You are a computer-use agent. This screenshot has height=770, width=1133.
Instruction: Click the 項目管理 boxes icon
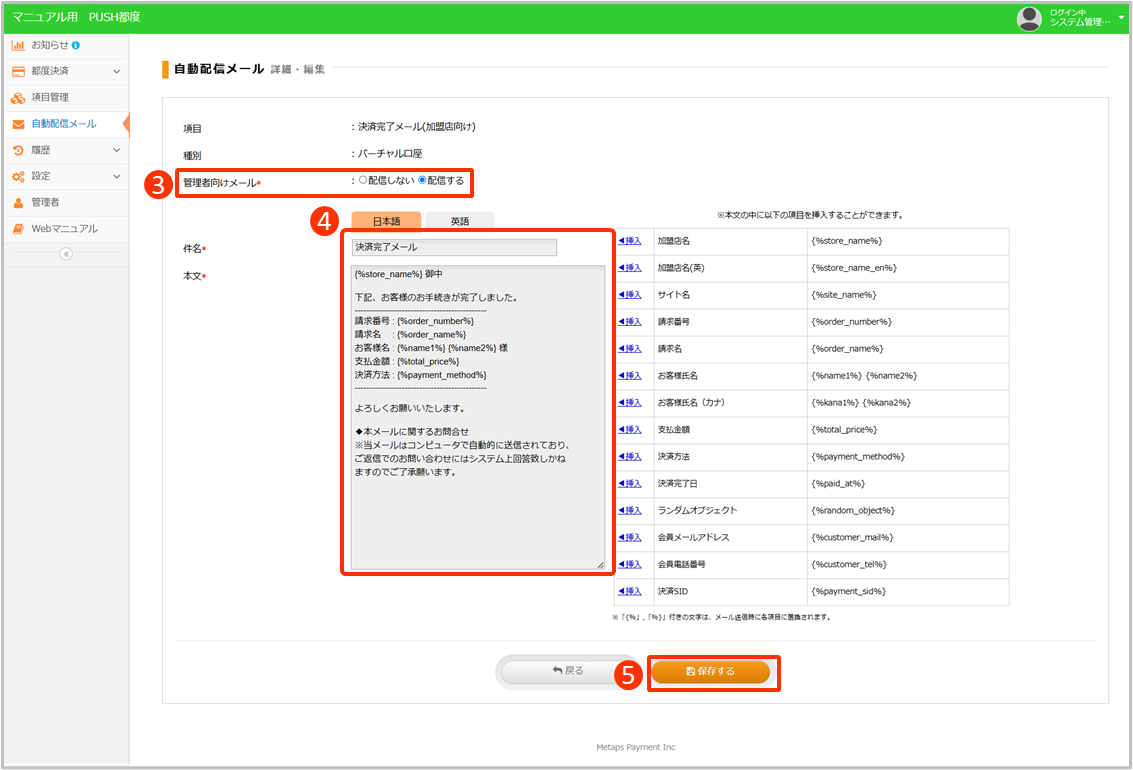coord(18,98)
